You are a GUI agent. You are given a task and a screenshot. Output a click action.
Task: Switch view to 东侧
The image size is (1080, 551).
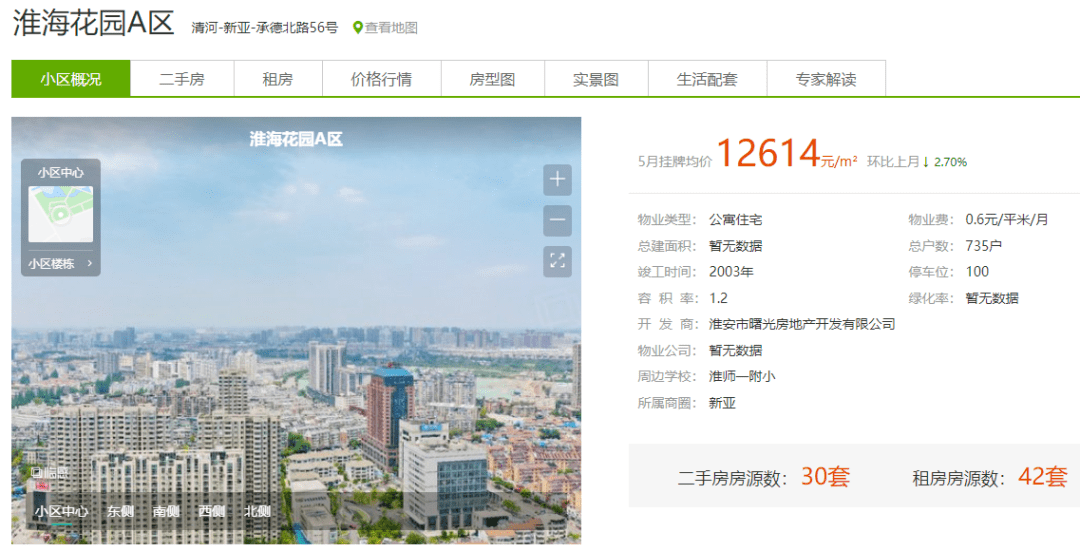tap(120, 512)
